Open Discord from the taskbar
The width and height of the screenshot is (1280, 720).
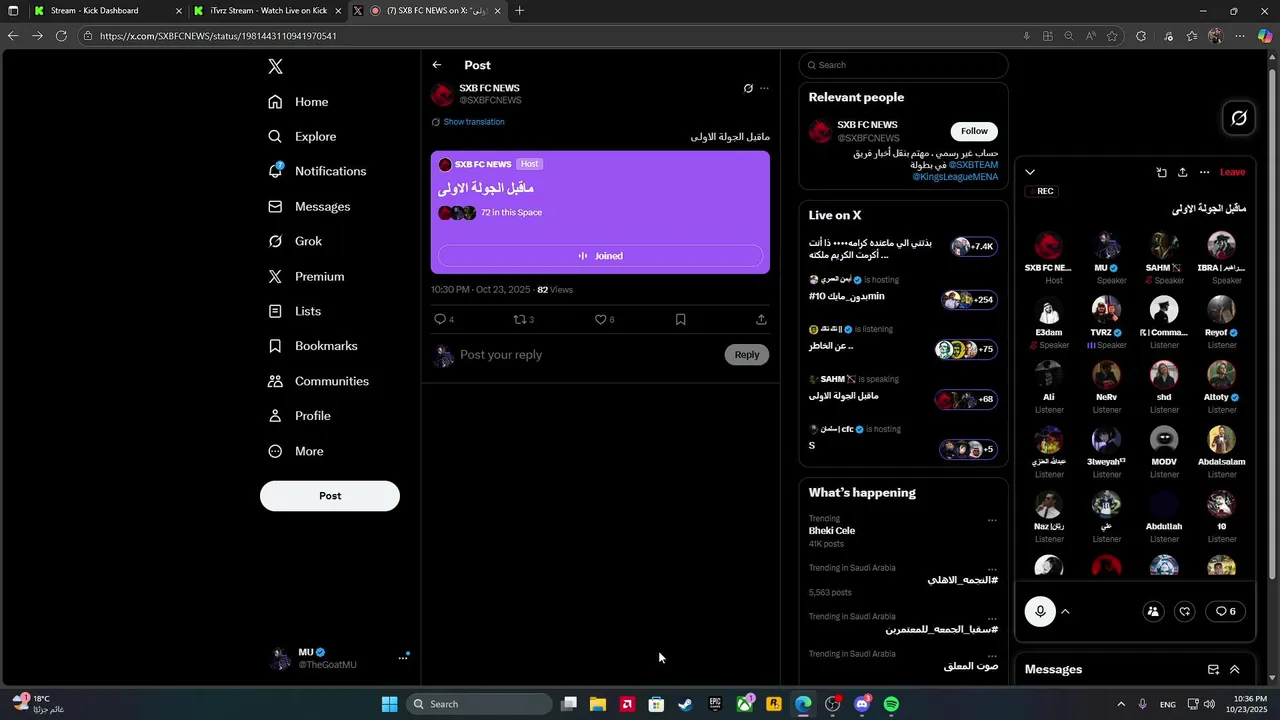pyautogui.click(x=862, y=704)
